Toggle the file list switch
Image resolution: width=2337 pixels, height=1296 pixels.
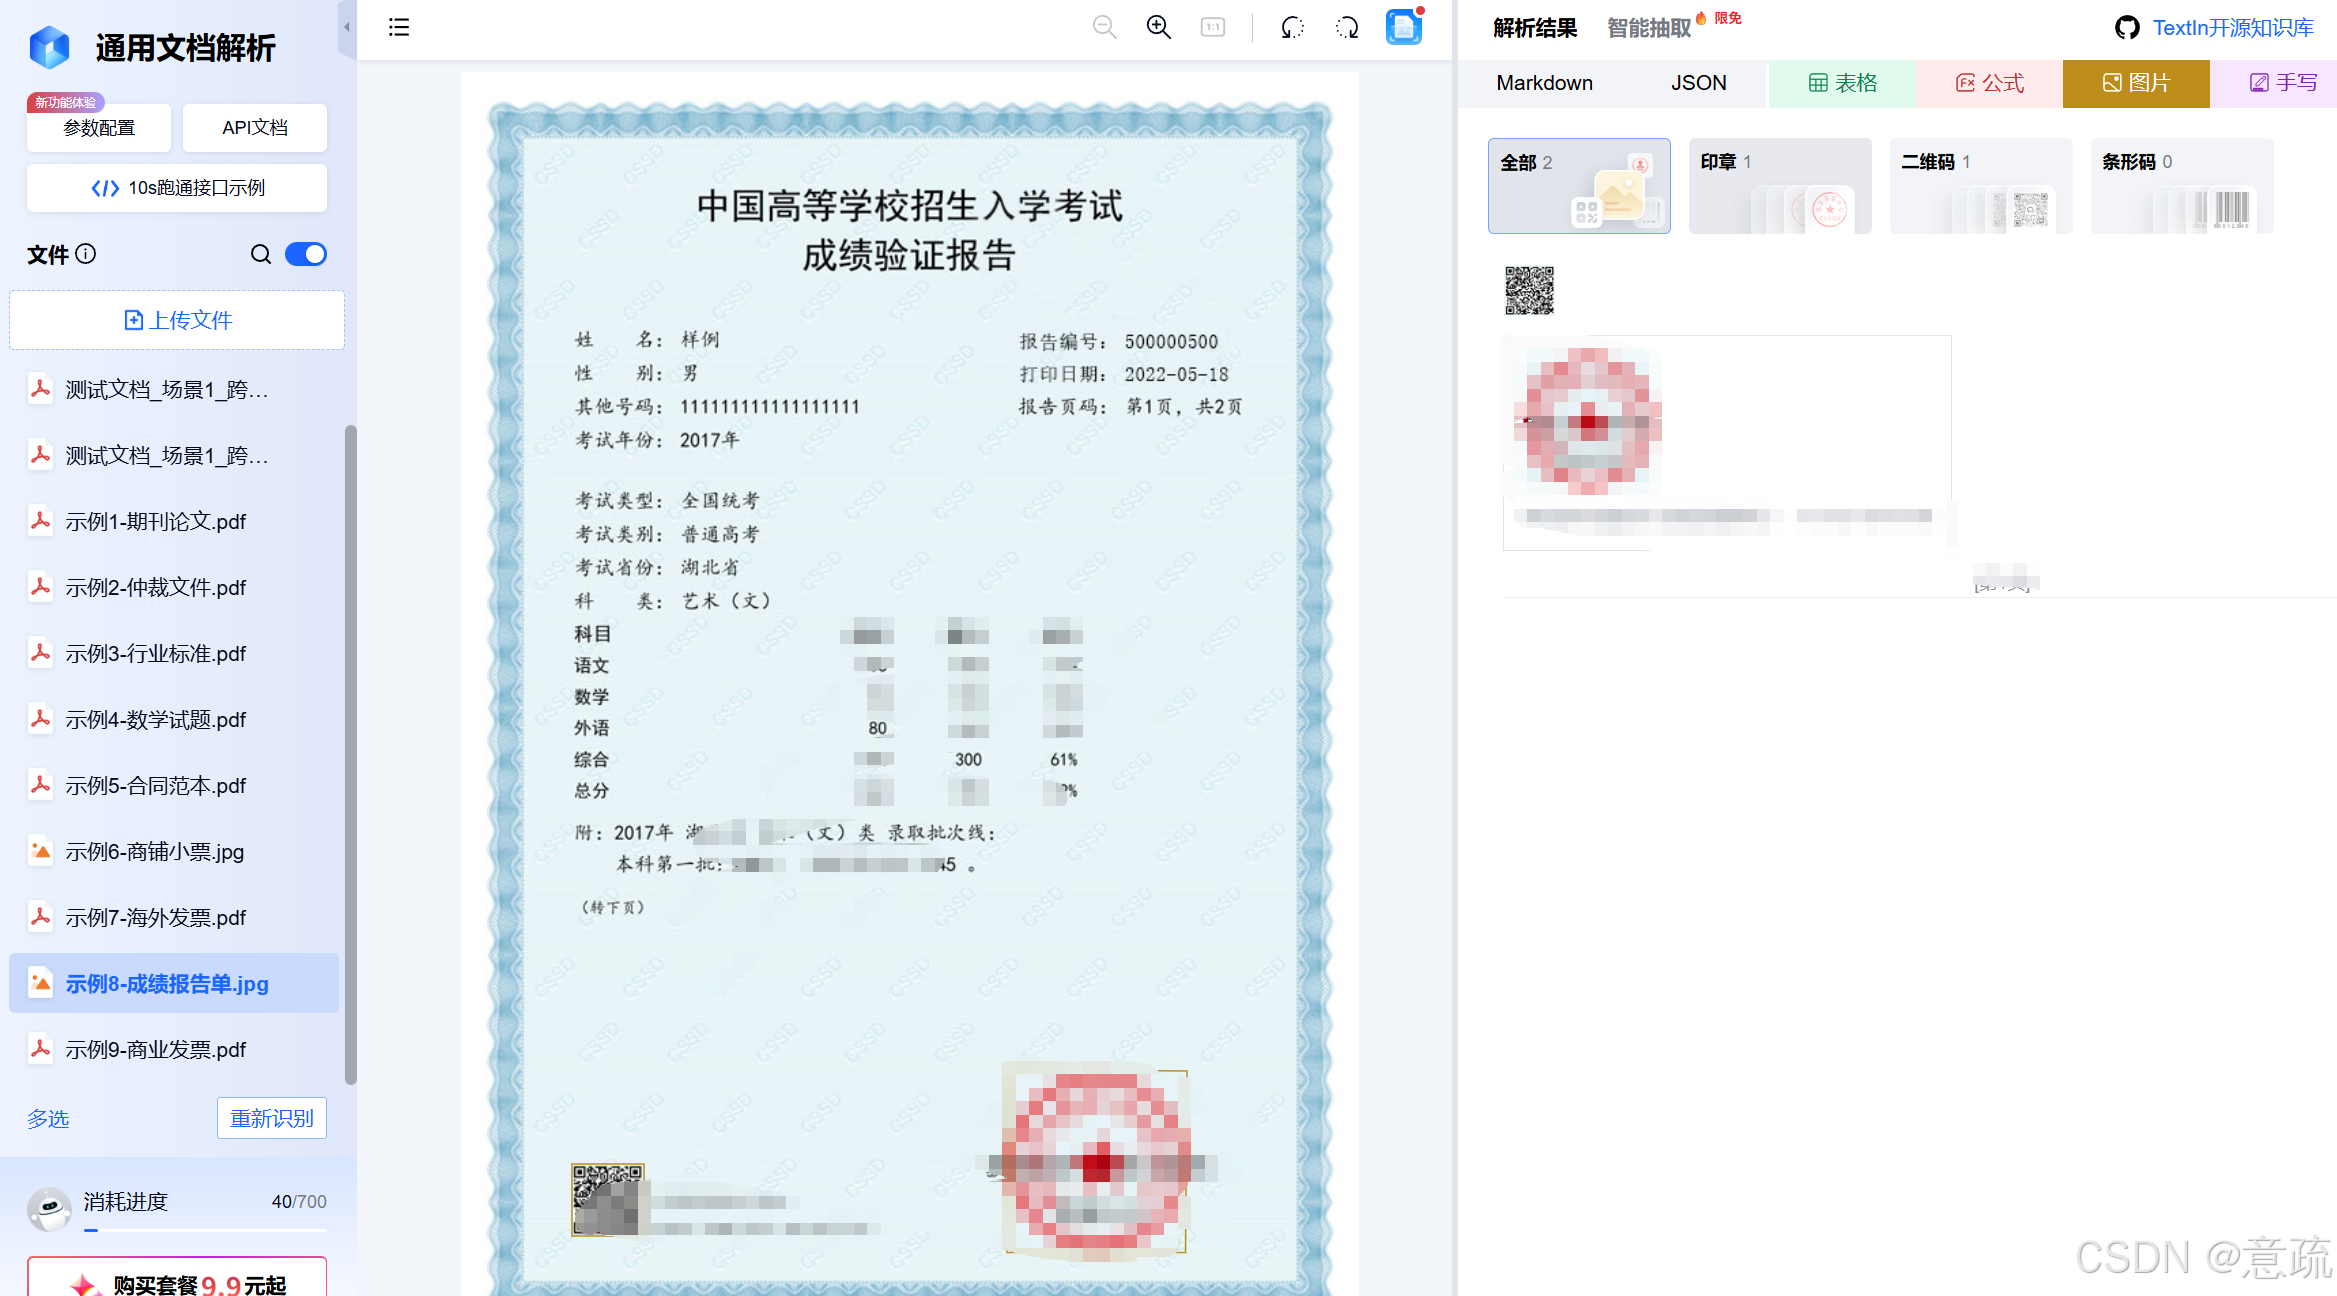[306, 254]
